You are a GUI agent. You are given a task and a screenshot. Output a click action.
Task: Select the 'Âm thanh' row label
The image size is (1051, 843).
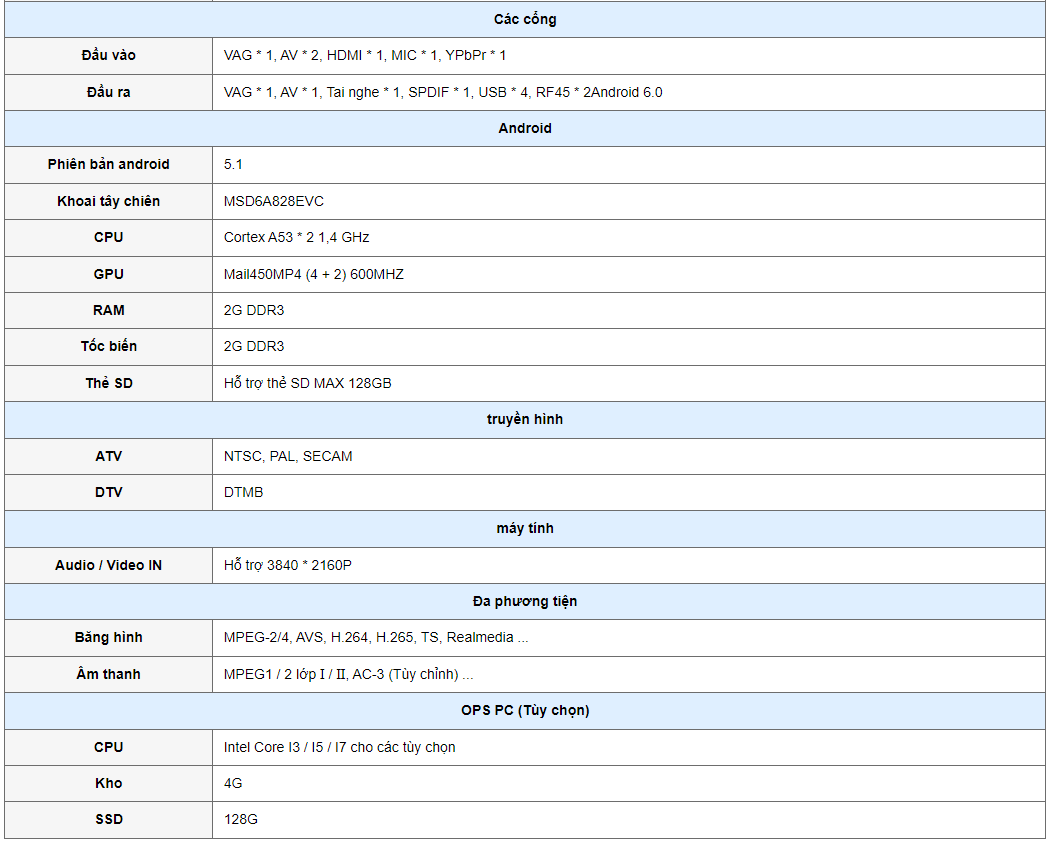[x=108, y=674]
